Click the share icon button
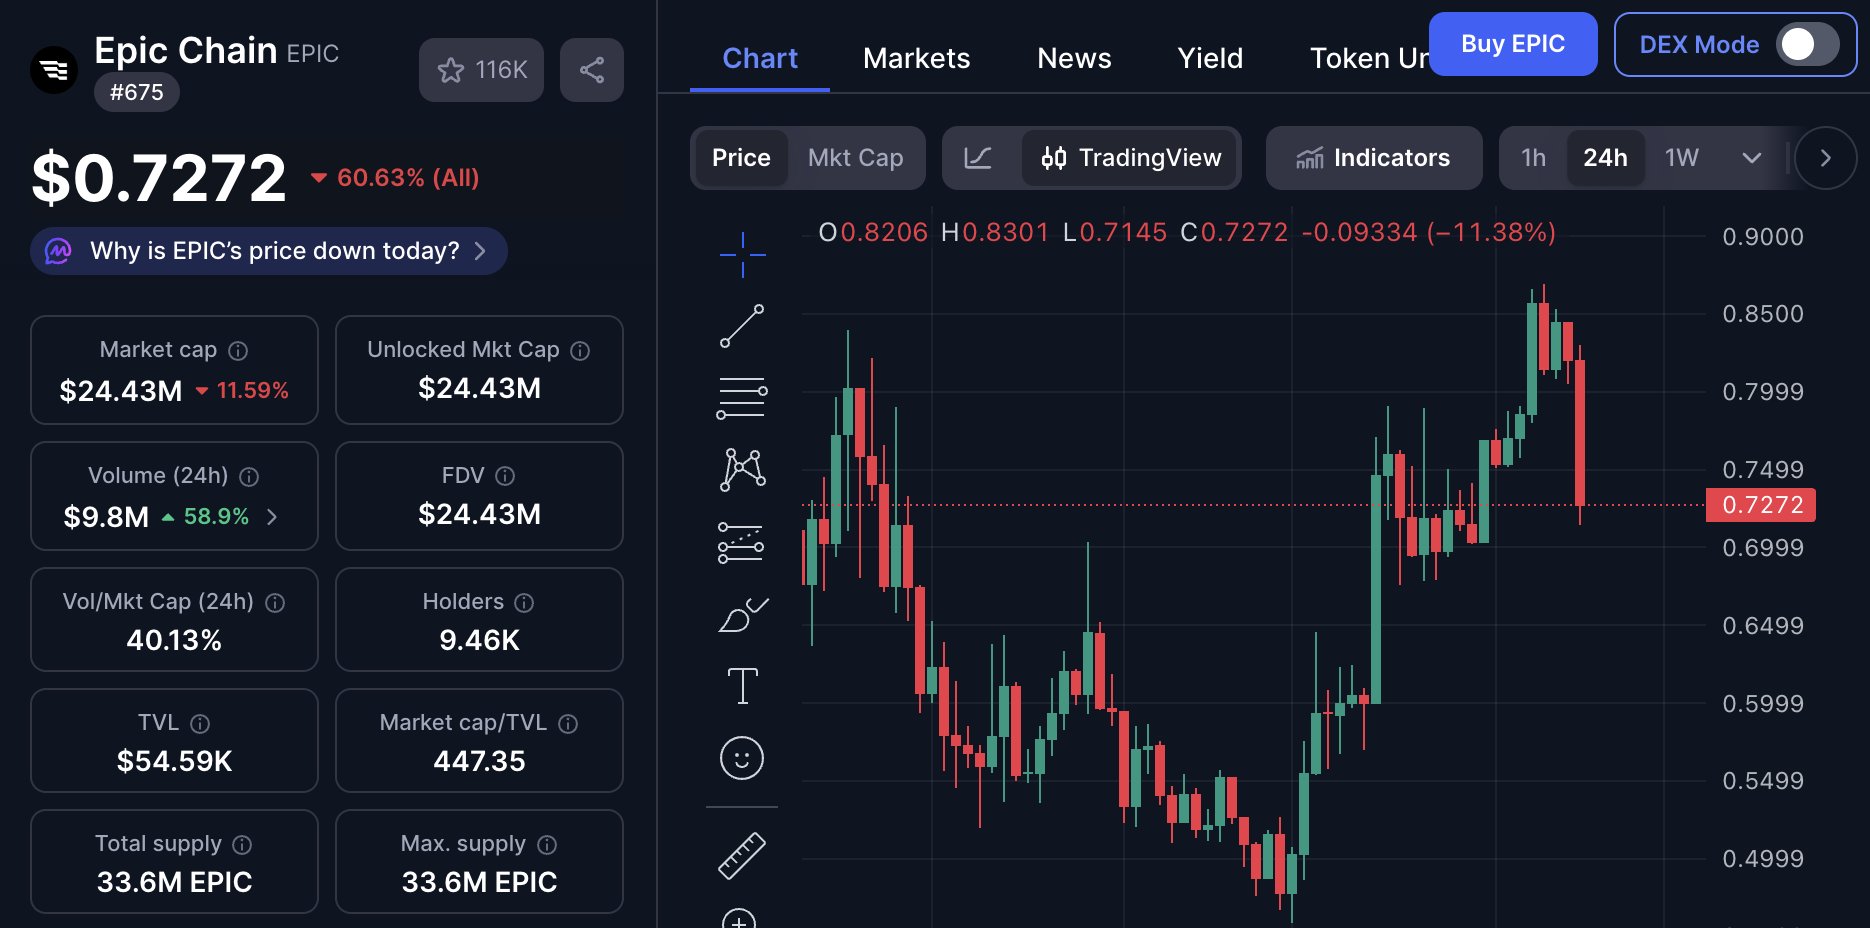1870x928 pixels. (x=592, y=70)
